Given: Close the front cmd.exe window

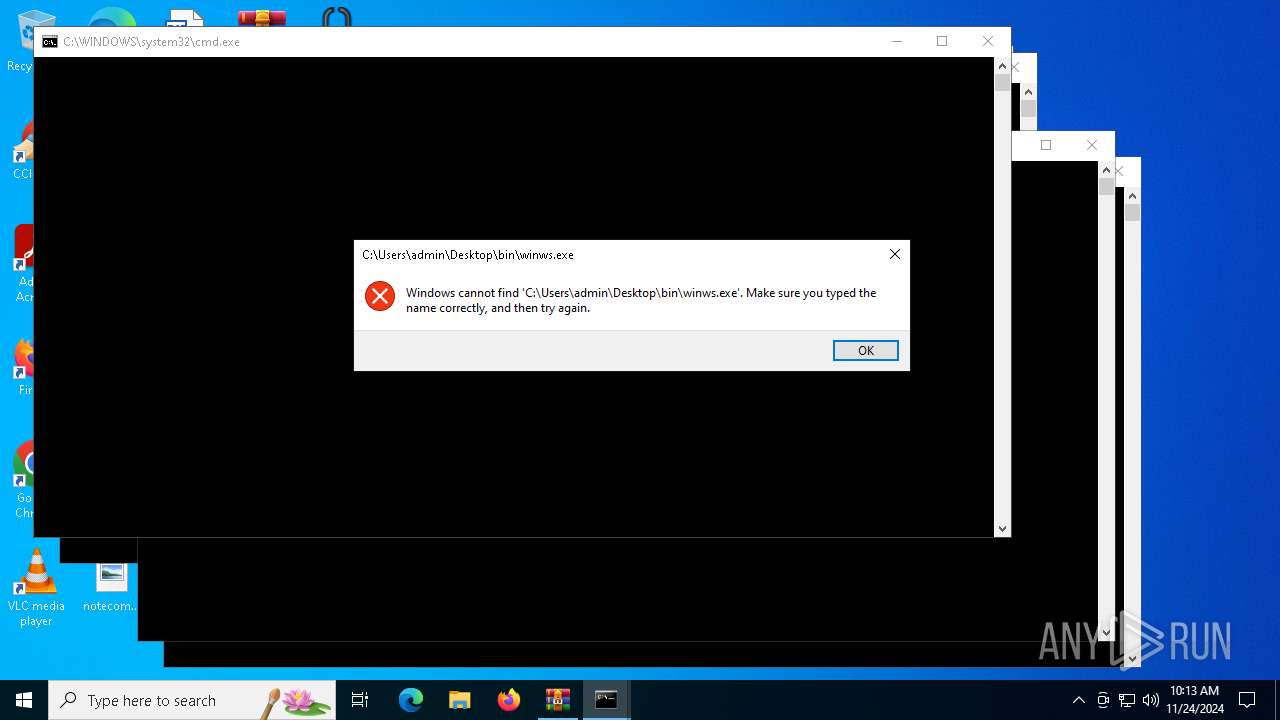Looking at the screenshot, I should [x=988, y=41].
